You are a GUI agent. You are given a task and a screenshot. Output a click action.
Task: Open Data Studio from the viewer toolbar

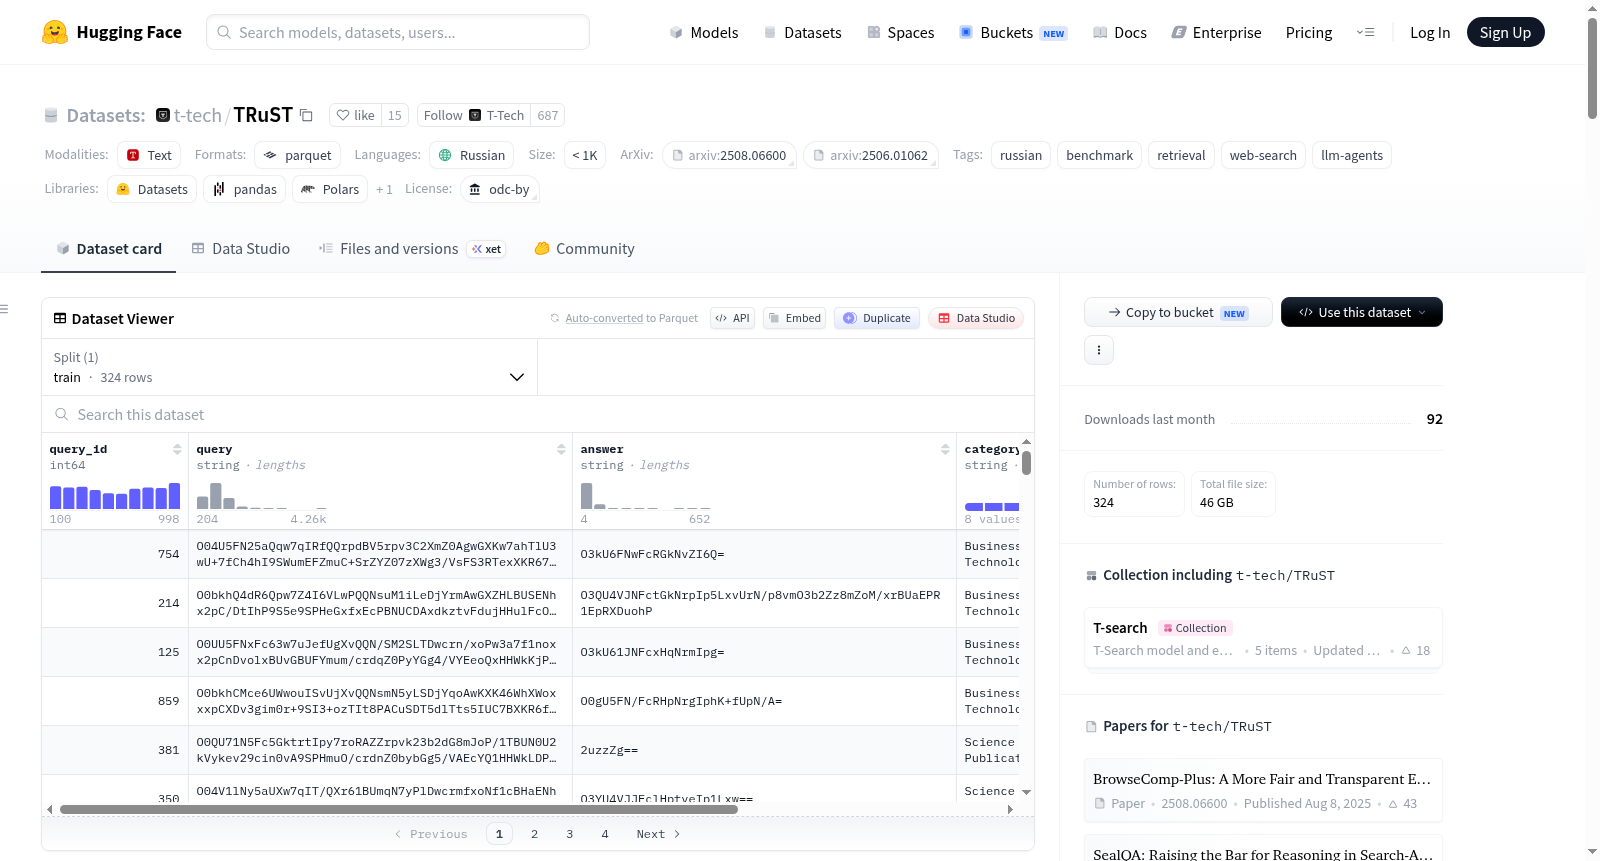(976, 318)
